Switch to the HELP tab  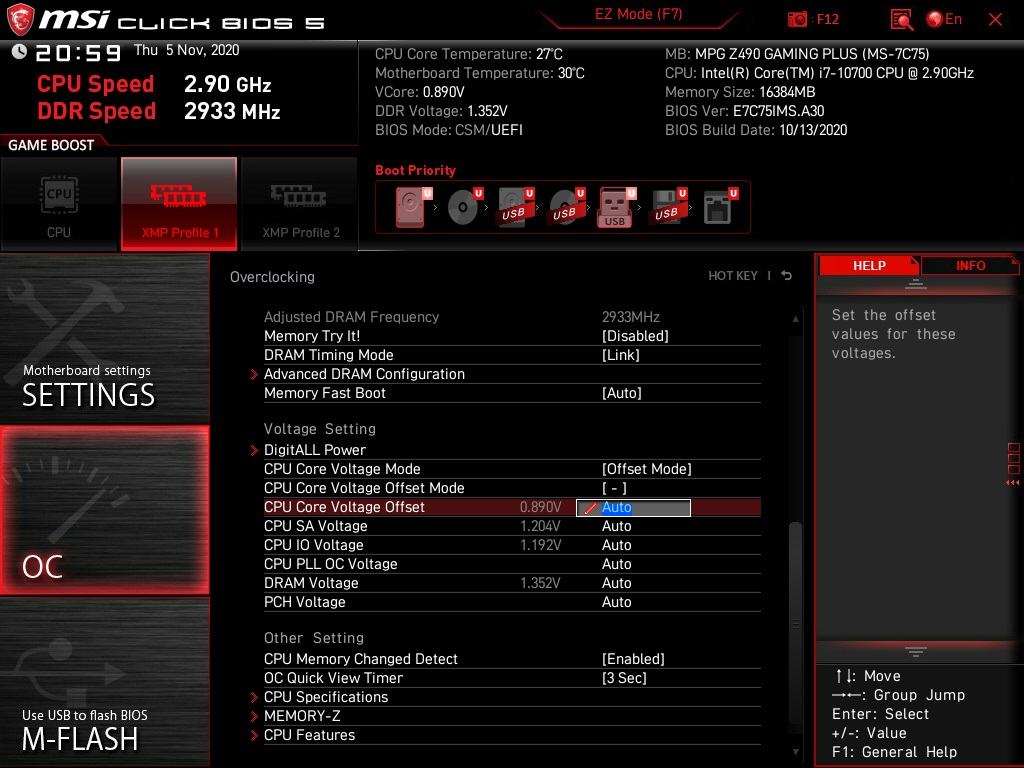(x=869, y=265)
